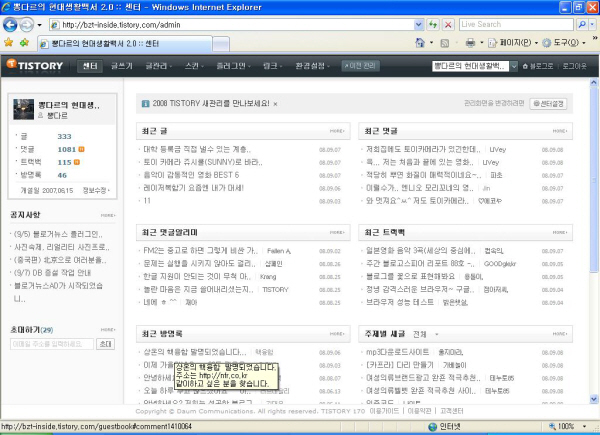Open notice '(9/7) DB 증설 작업 안내'
600x435 pixels.
(x=52, y=273)
